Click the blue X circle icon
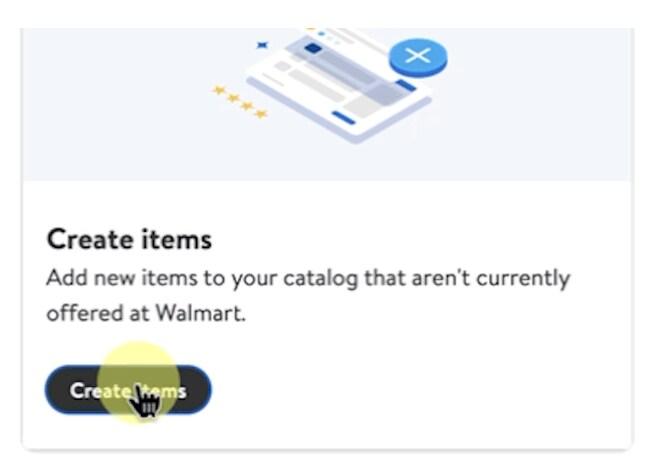Viewport: 654px width, 472px height. click(418, 56)
